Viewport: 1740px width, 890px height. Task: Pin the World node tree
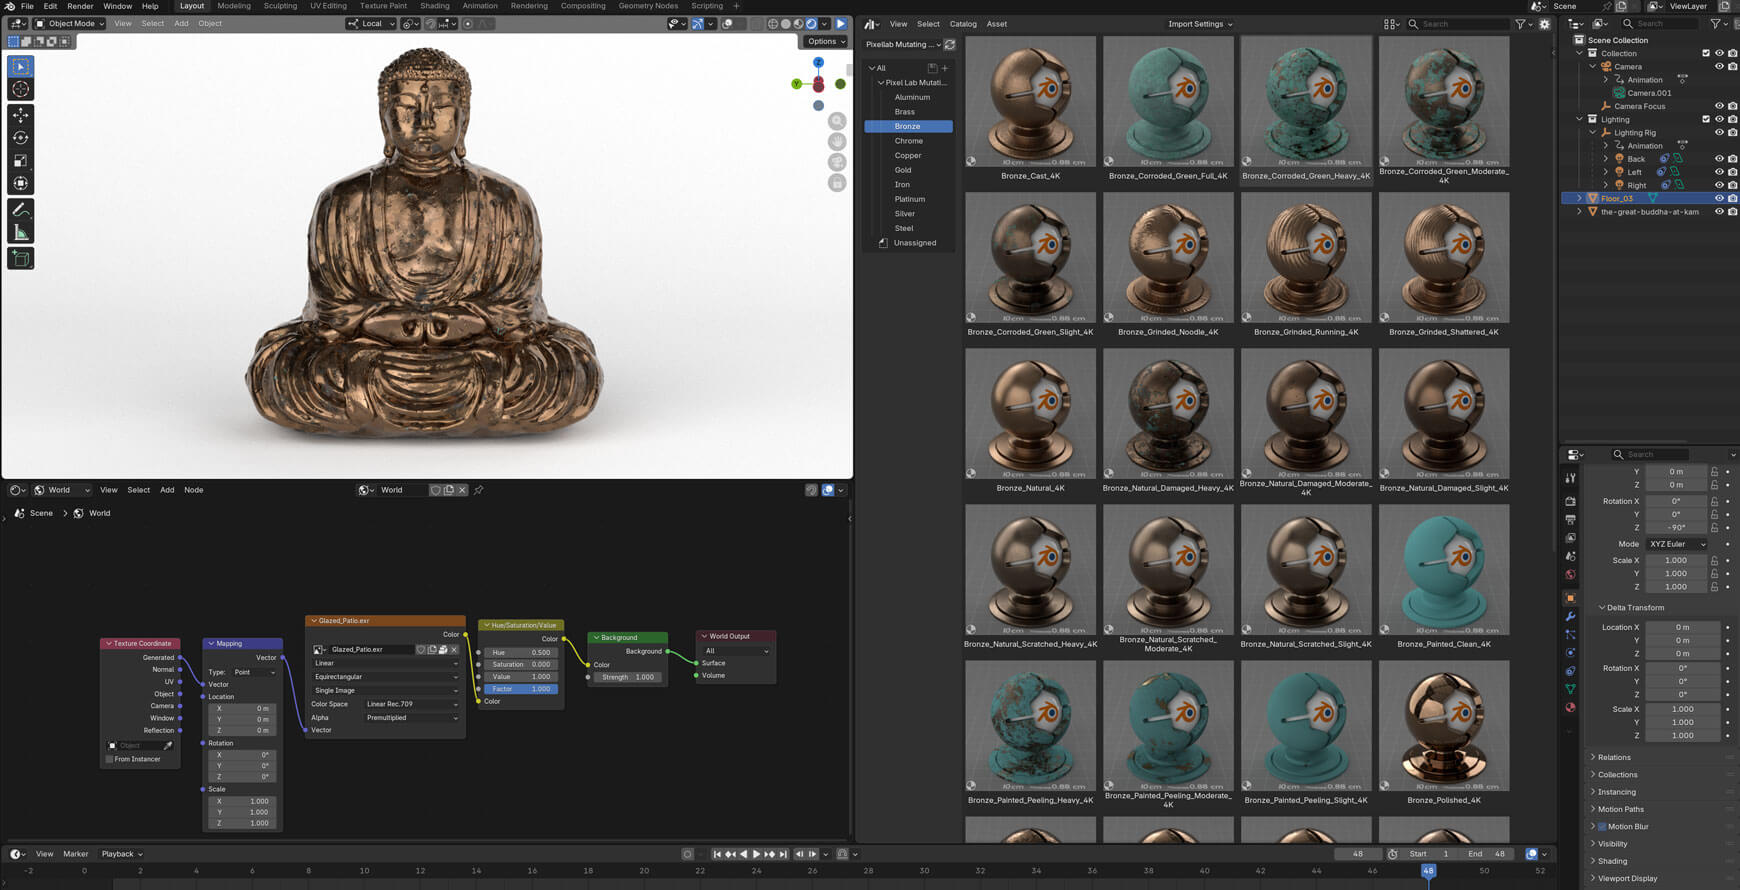pos(478,490)
